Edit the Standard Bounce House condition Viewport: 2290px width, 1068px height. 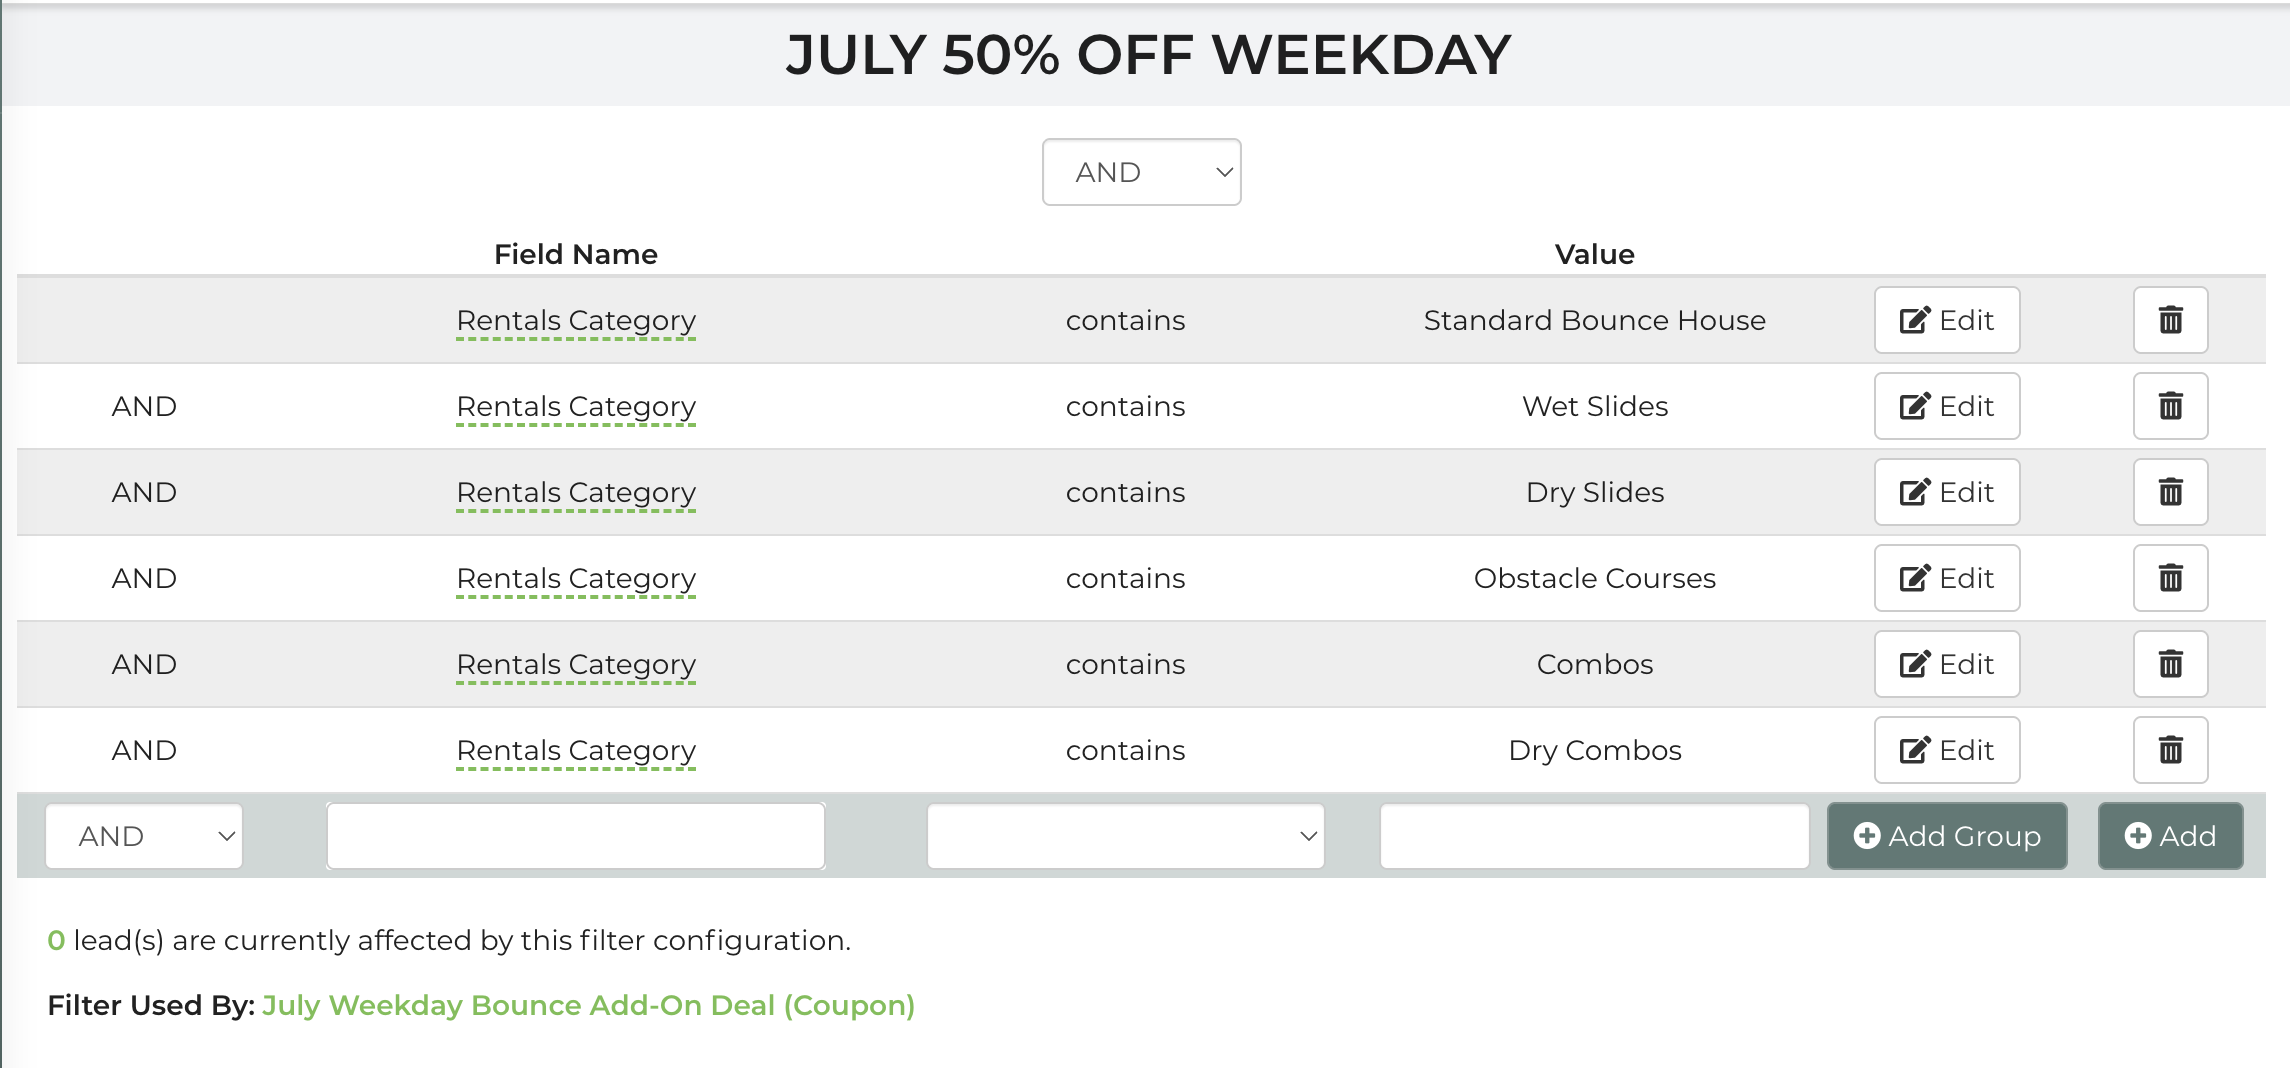pos(1947,320)
